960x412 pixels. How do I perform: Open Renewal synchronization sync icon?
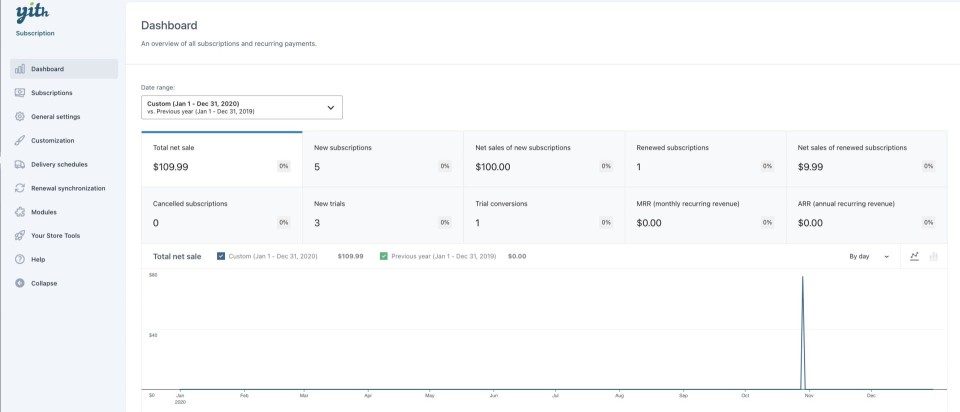[20, 188]
